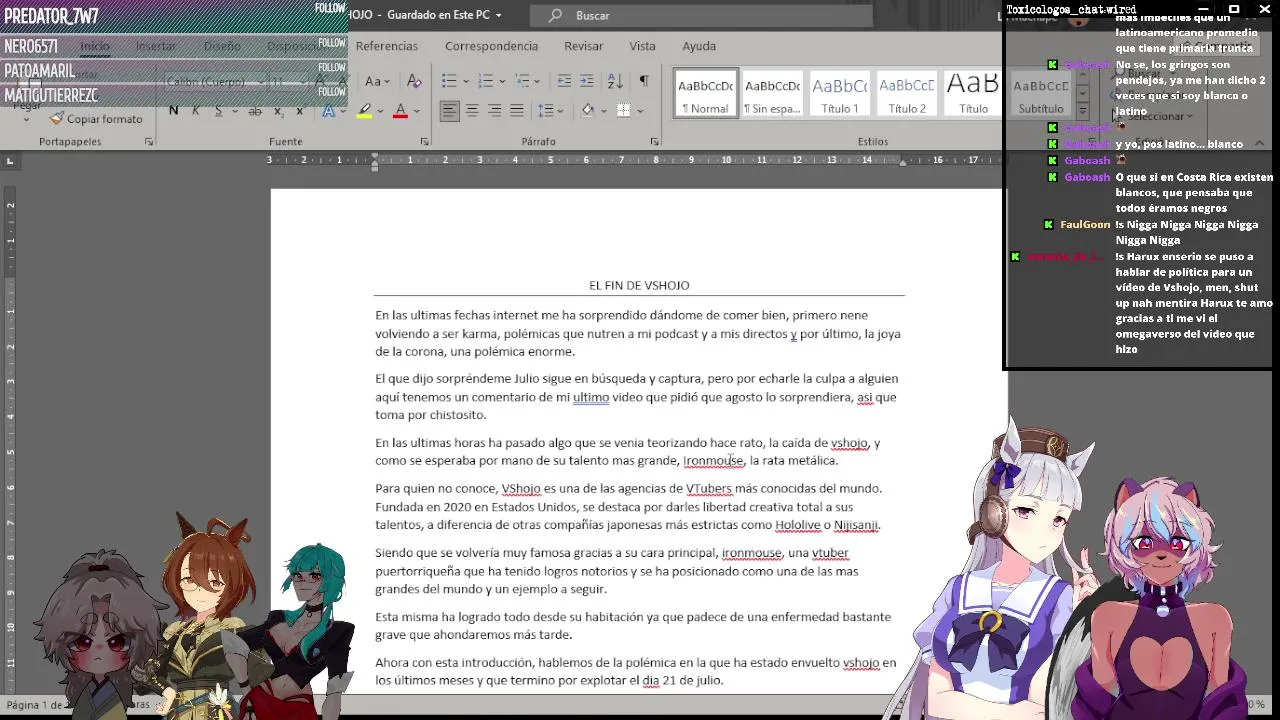Align text right
Image resolution: width=1280 pixels, height=720 pixels.
coord(494,110)
